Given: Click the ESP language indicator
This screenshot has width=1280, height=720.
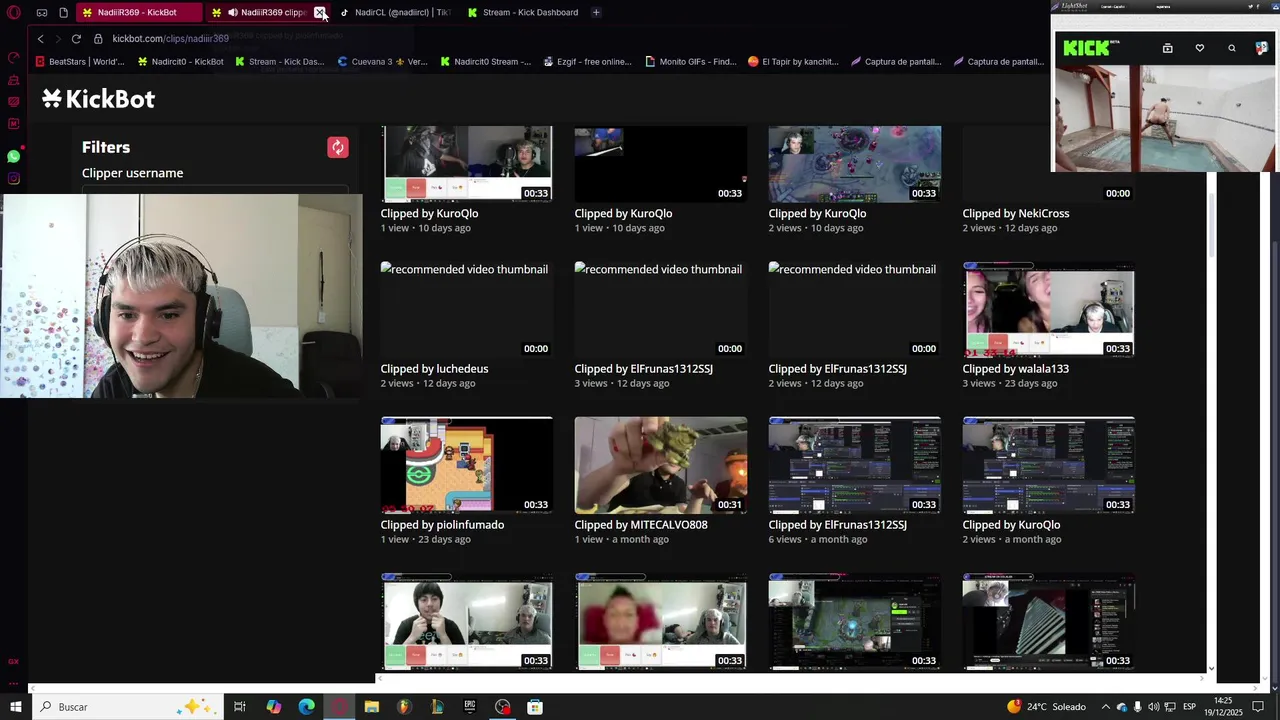Looking at the screenshot, I should (x=1189, y=707).
